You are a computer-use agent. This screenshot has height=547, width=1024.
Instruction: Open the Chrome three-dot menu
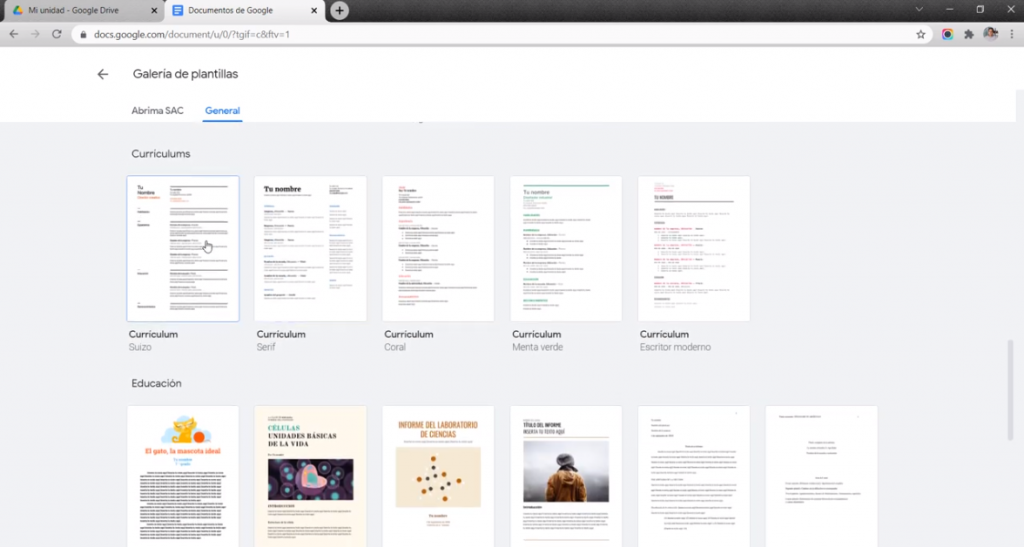(1012, 34)
